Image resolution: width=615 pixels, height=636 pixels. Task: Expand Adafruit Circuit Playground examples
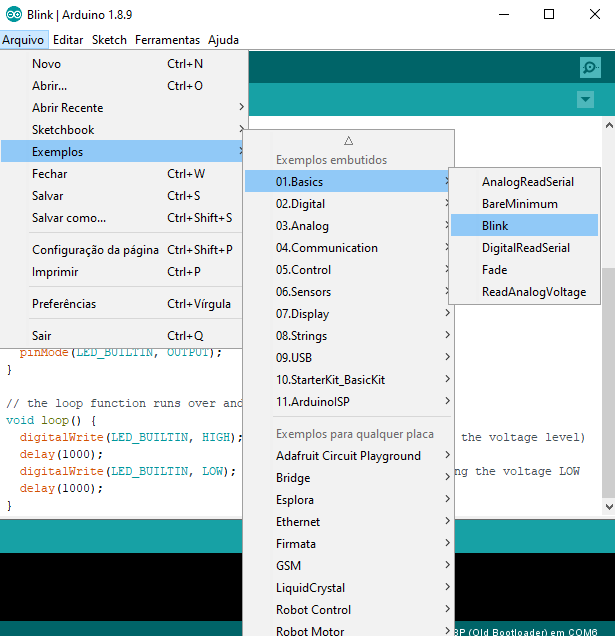click(x=348, y=456)
